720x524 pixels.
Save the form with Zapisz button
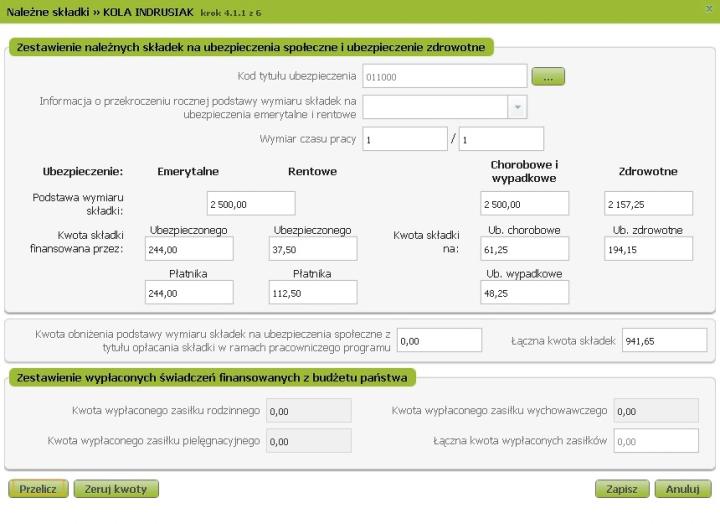622,489
